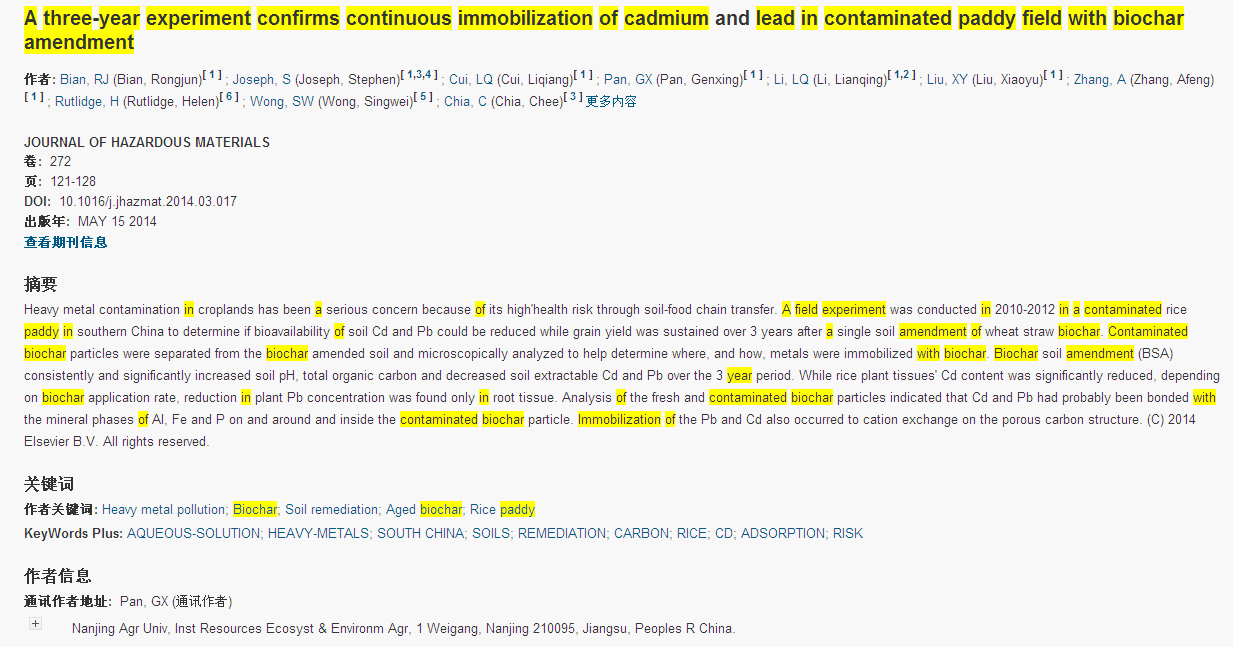Open author link Liu, XY

tap(946, 80)
